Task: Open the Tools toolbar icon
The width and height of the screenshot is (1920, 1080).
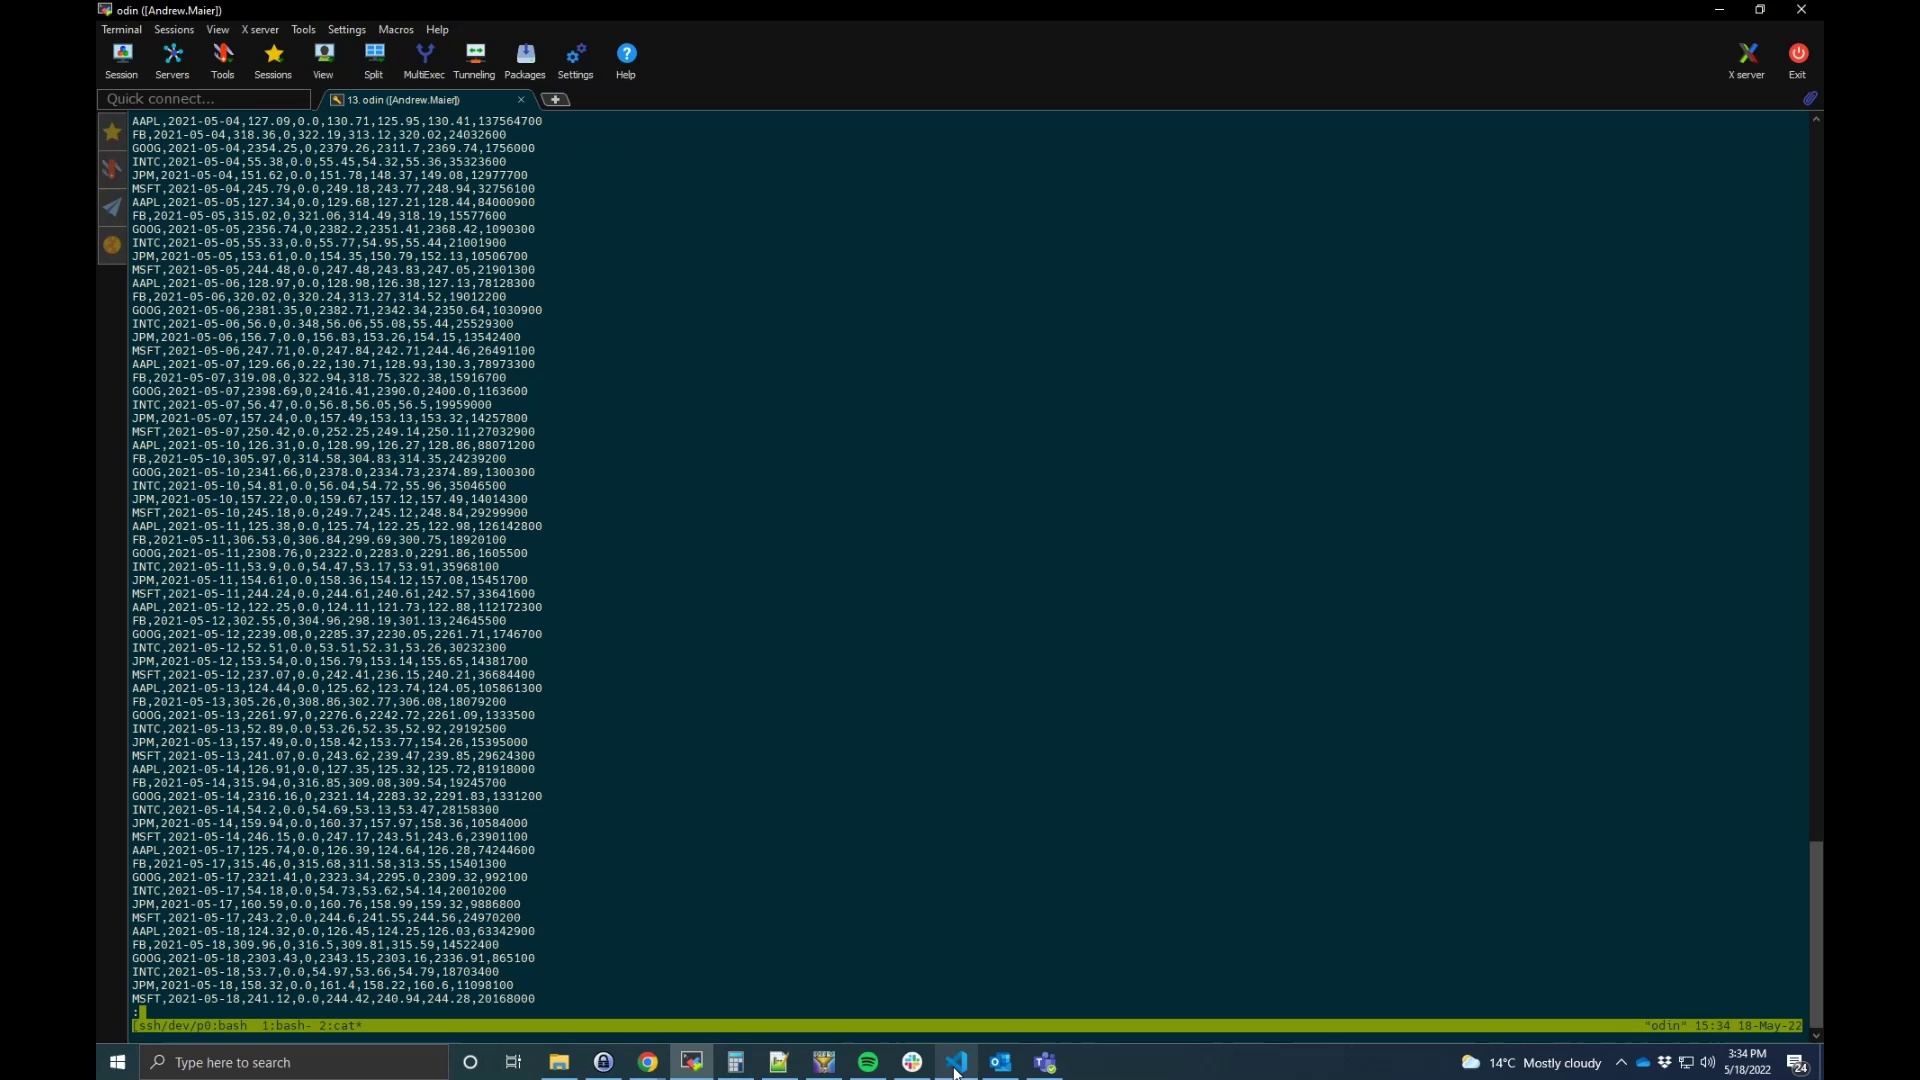Action: (223, 61)
